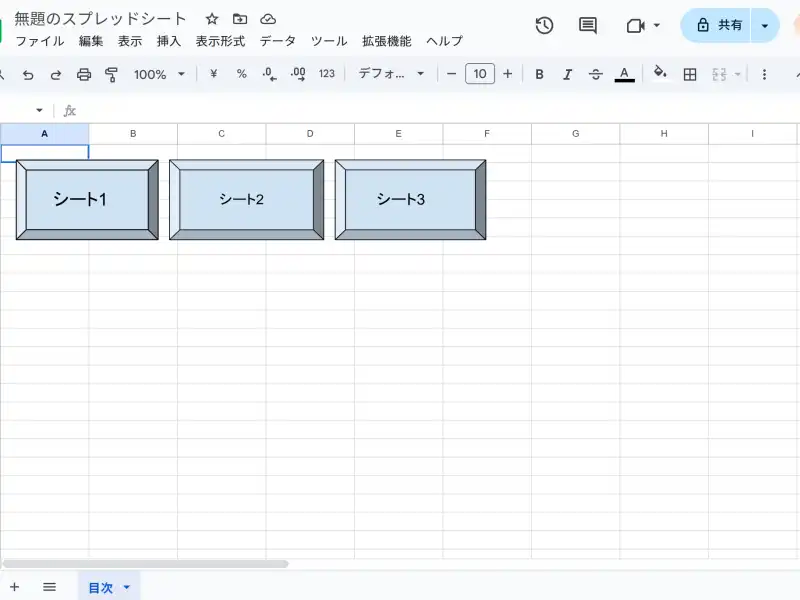Open the 挿入 menu
This screenshot has height=600, width=800.
[x=169, y=41]
